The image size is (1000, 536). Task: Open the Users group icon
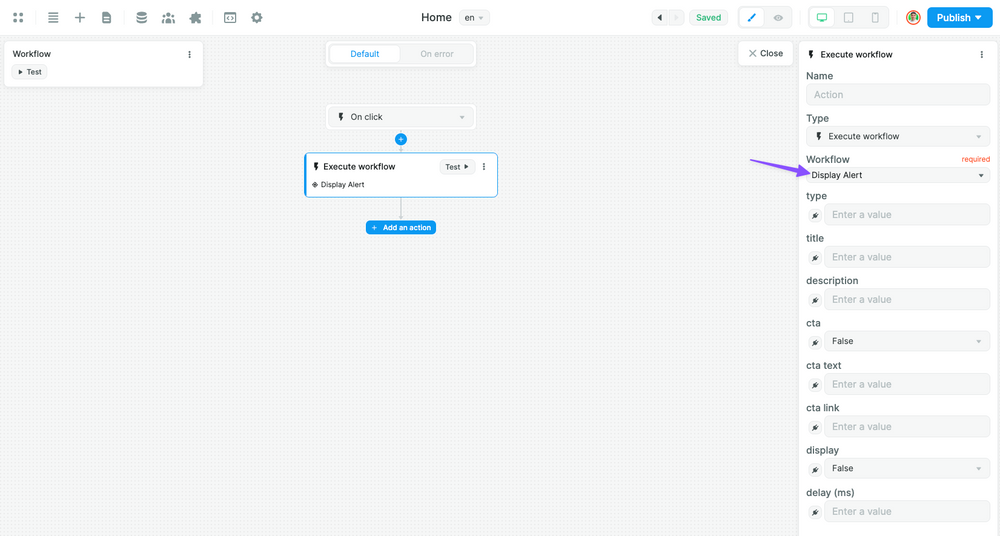[x=168, y=18]
